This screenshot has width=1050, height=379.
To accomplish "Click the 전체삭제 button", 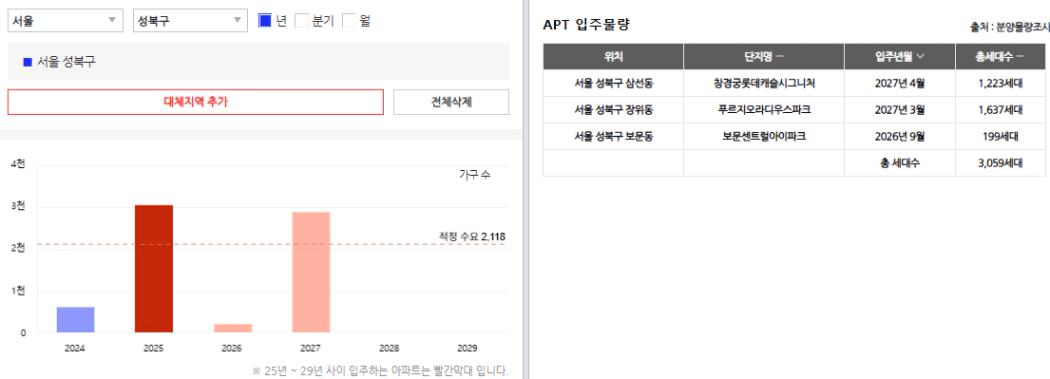I will [451, 102].
